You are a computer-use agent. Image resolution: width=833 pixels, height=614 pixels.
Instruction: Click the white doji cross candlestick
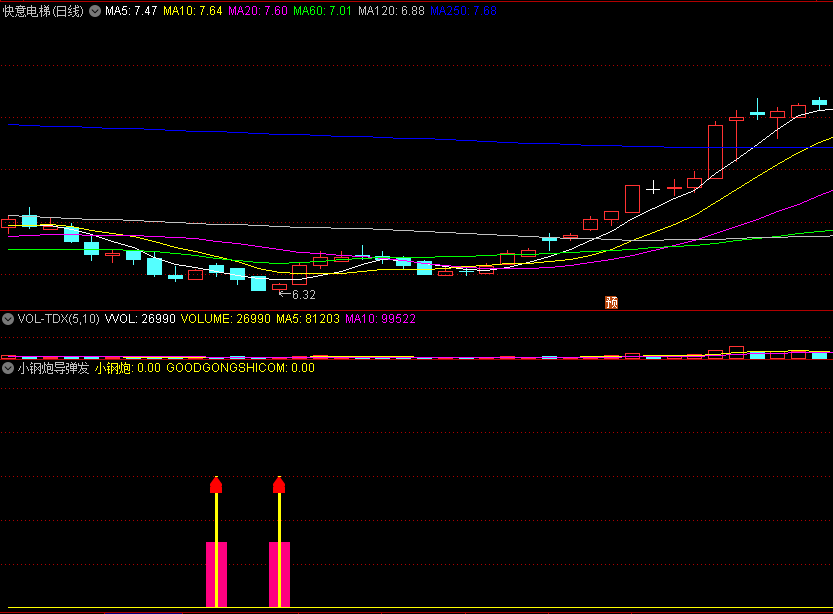click(653, 188)
